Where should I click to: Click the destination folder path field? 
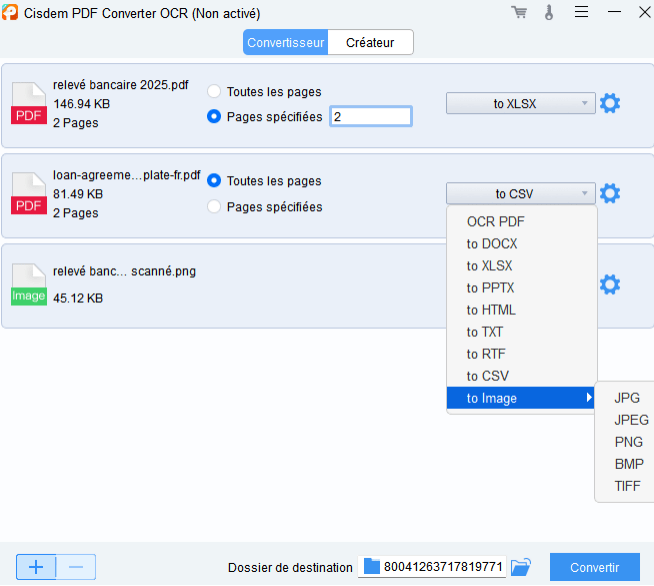(x=432, y=567)
